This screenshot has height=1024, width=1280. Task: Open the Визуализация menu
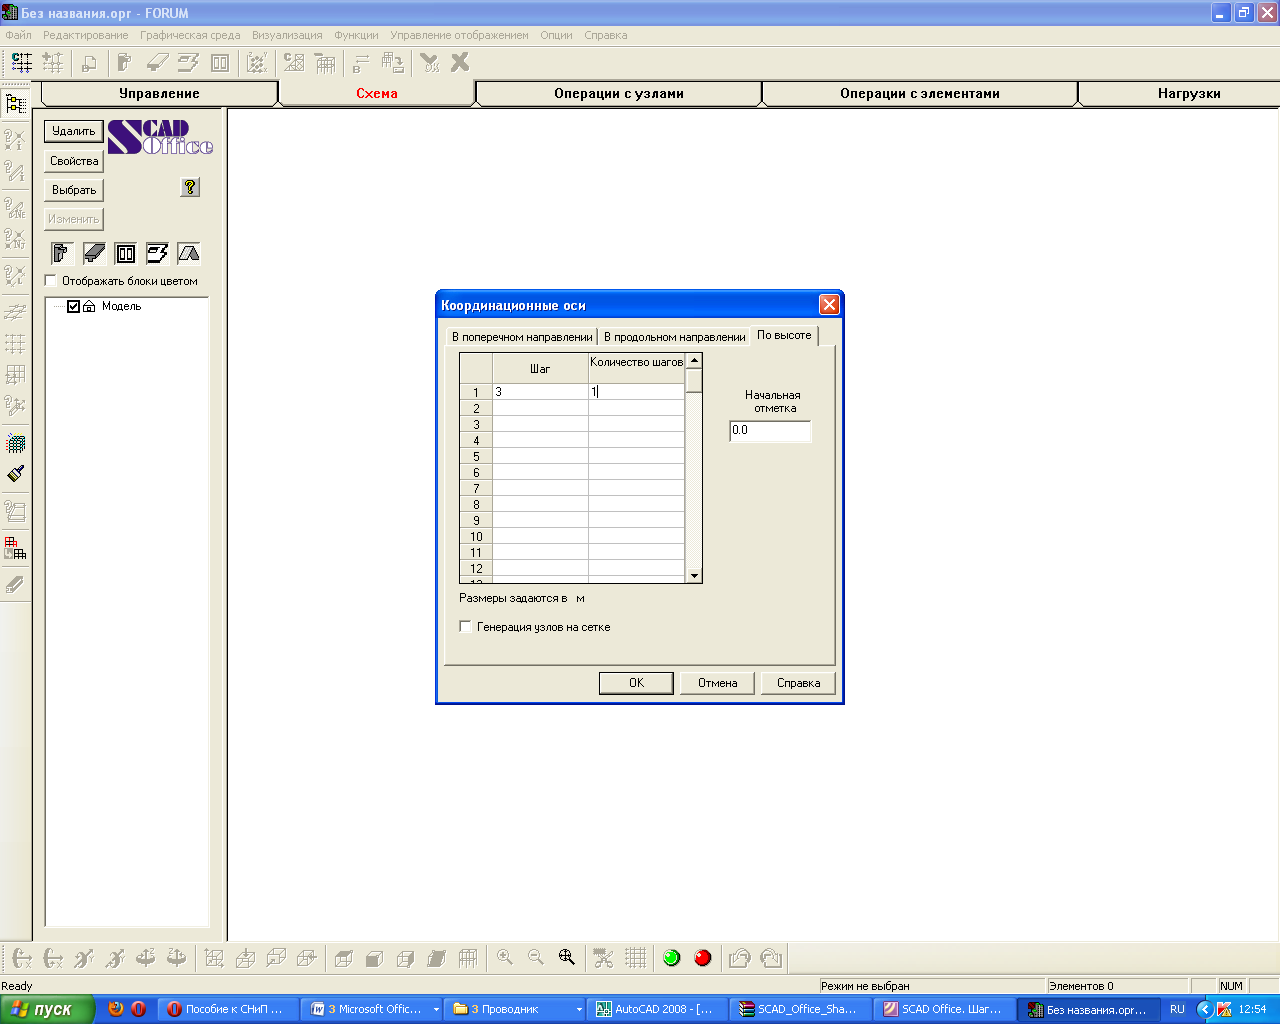(x=287, y=35)
